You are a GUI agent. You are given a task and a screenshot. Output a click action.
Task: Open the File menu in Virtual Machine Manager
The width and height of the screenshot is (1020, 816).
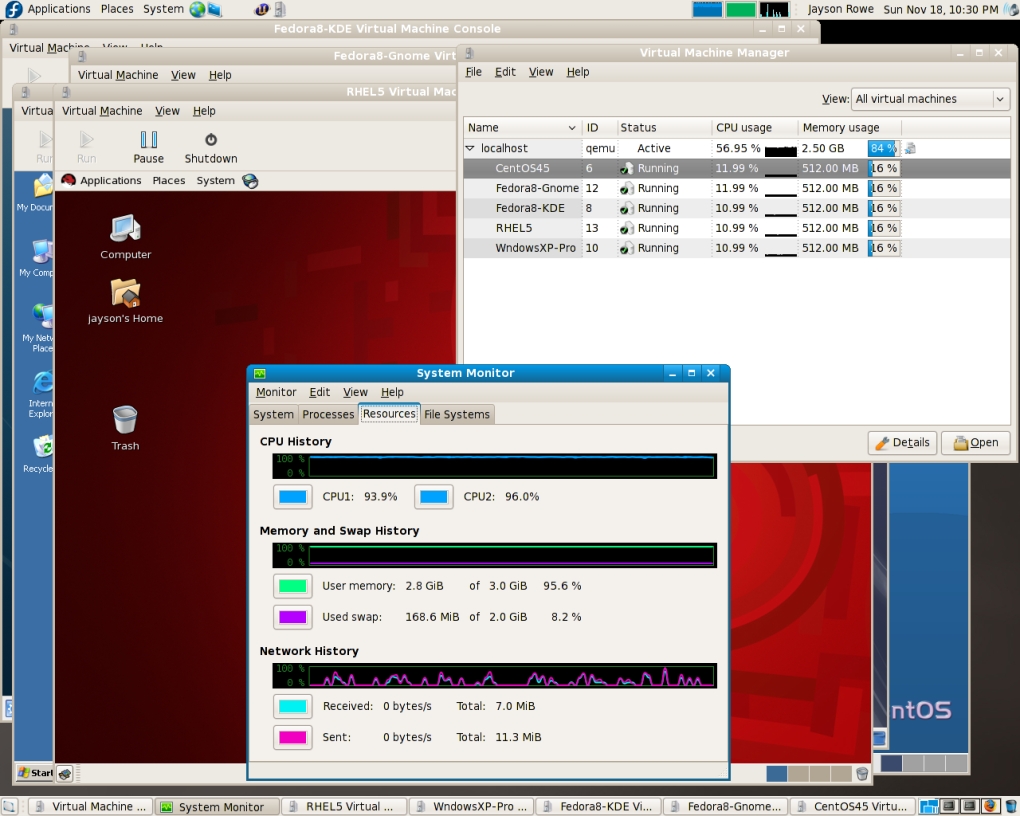(x=474, y=72)
